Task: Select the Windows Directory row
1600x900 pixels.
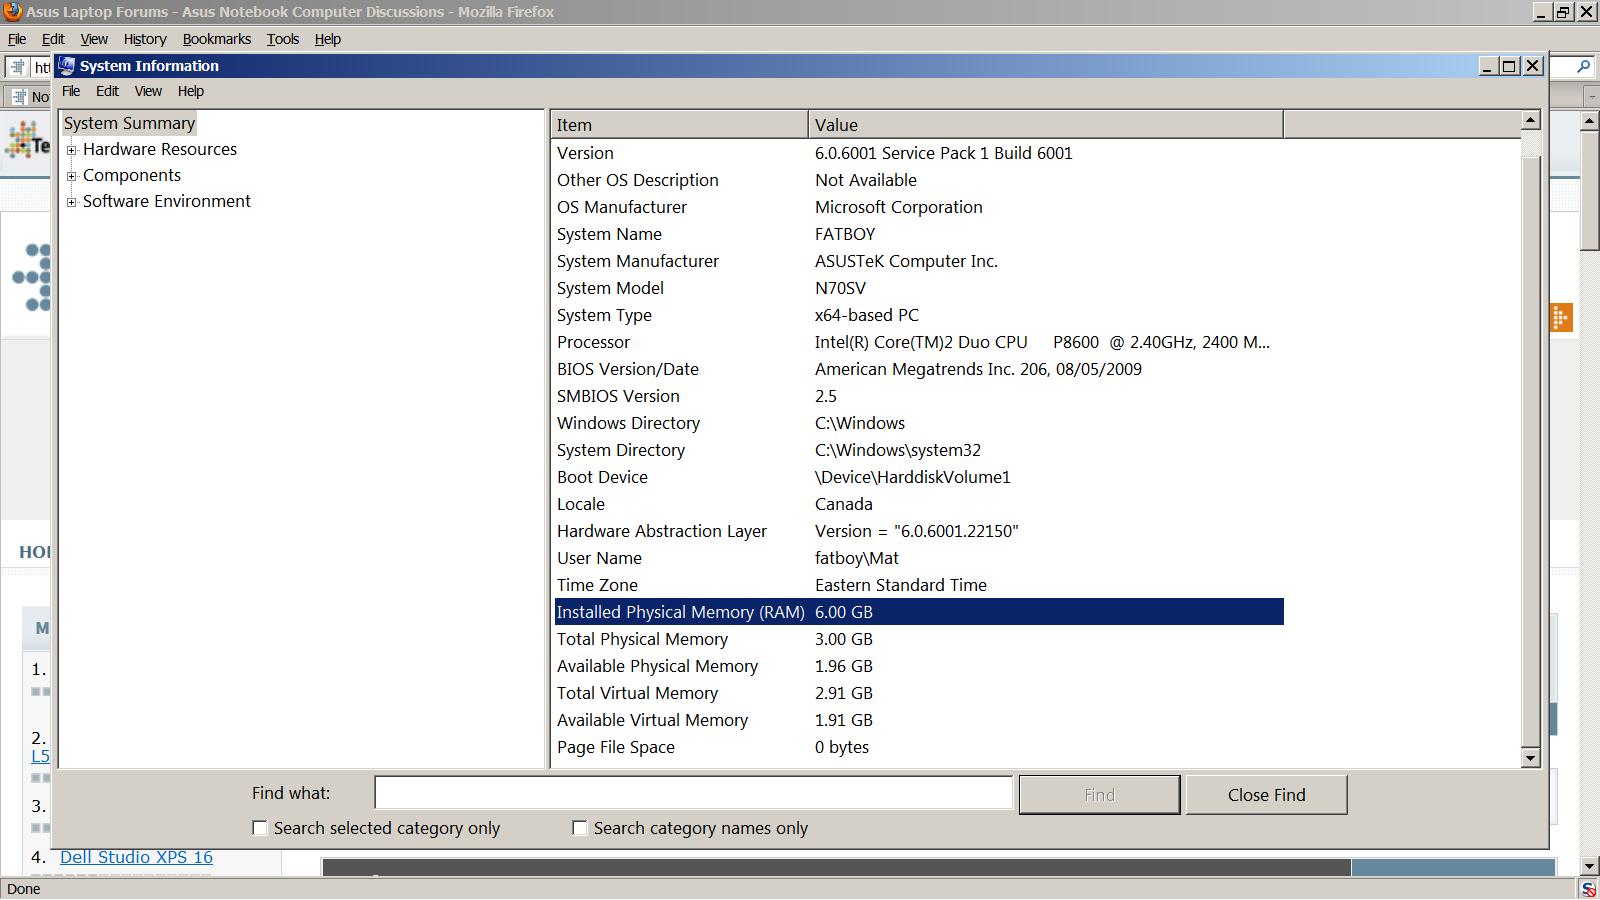Action: (x=919, y=423)
